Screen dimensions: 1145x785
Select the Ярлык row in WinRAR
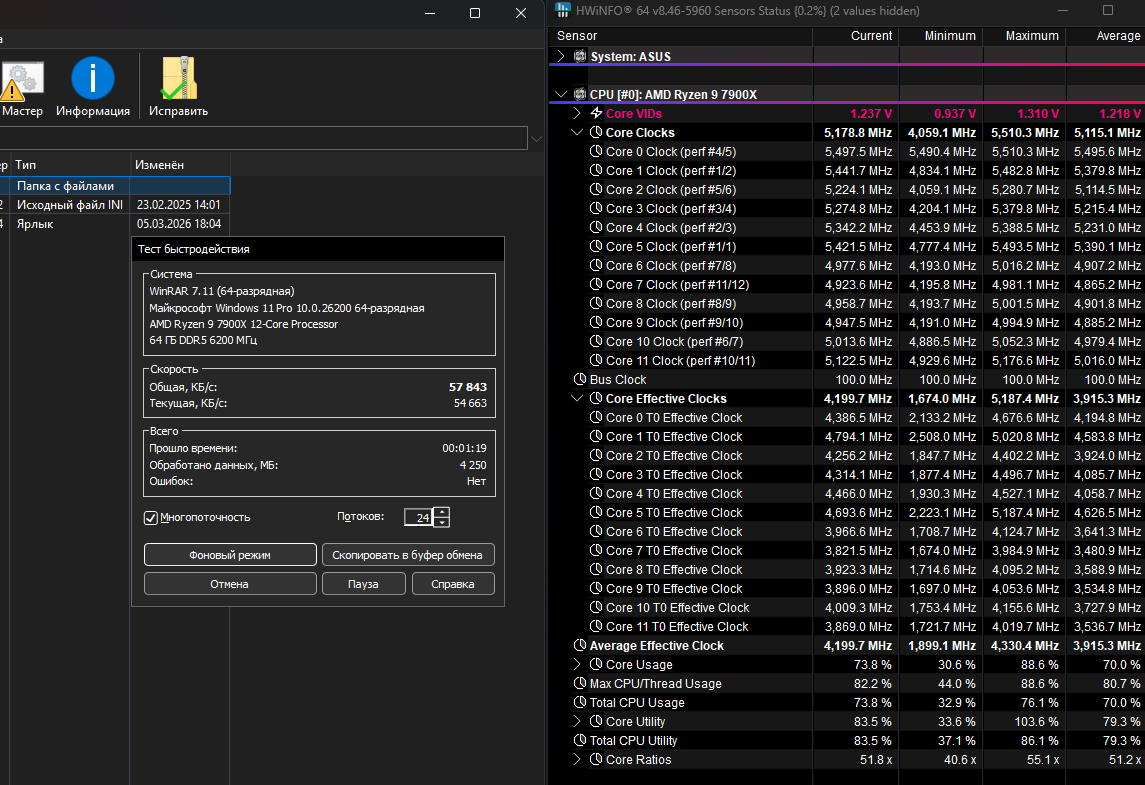(115, 223)
